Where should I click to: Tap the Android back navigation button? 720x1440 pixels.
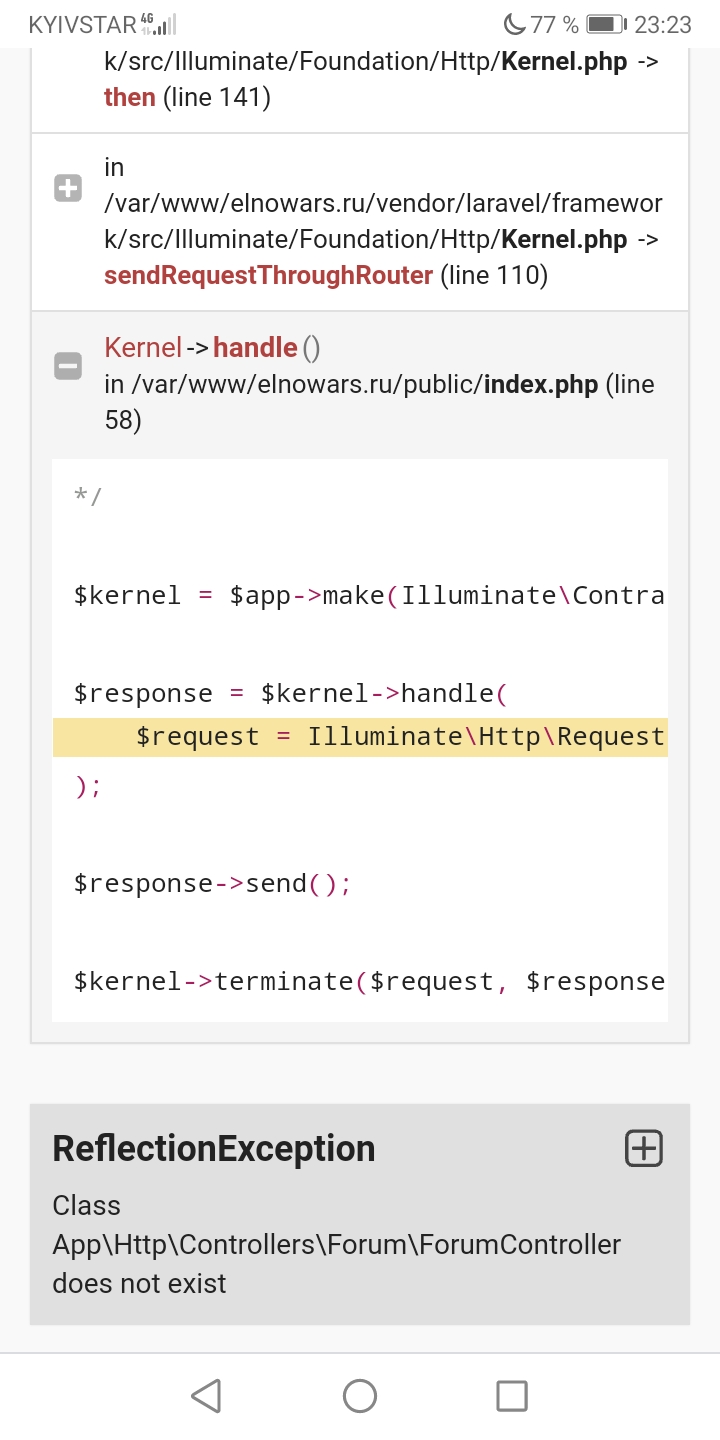click(206, 1395)
